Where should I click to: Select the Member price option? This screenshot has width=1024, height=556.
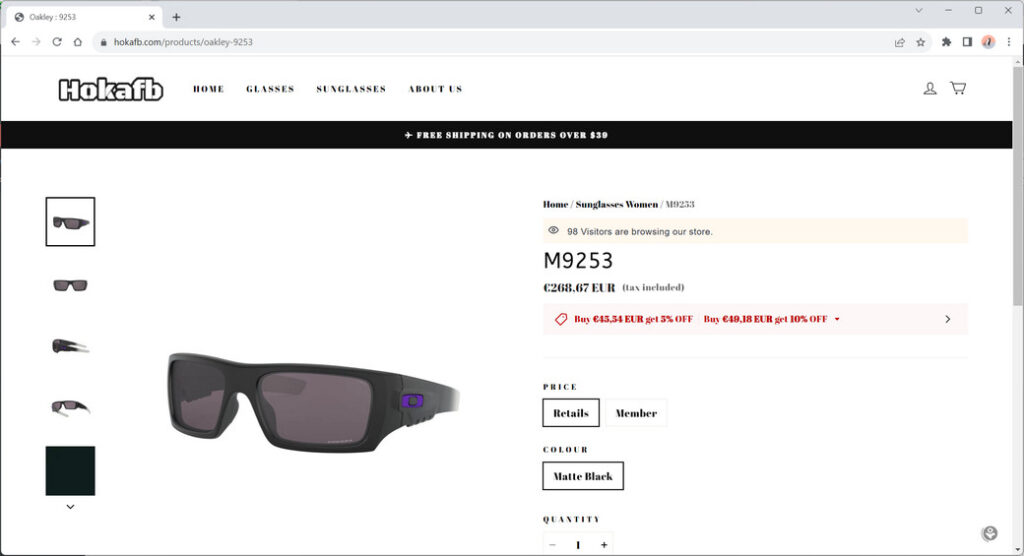[636, 413]
